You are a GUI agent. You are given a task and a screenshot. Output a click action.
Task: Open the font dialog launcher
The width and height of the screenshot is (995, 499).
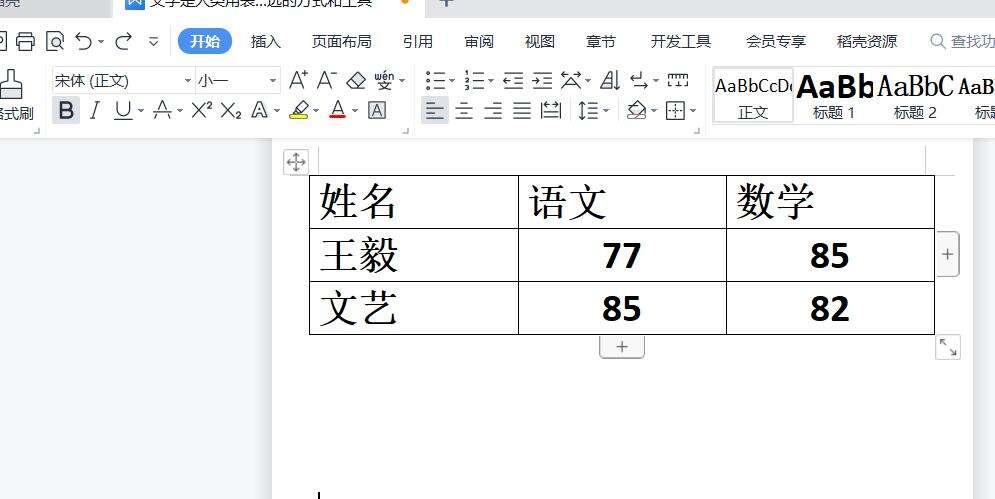[x=406, y=131]
